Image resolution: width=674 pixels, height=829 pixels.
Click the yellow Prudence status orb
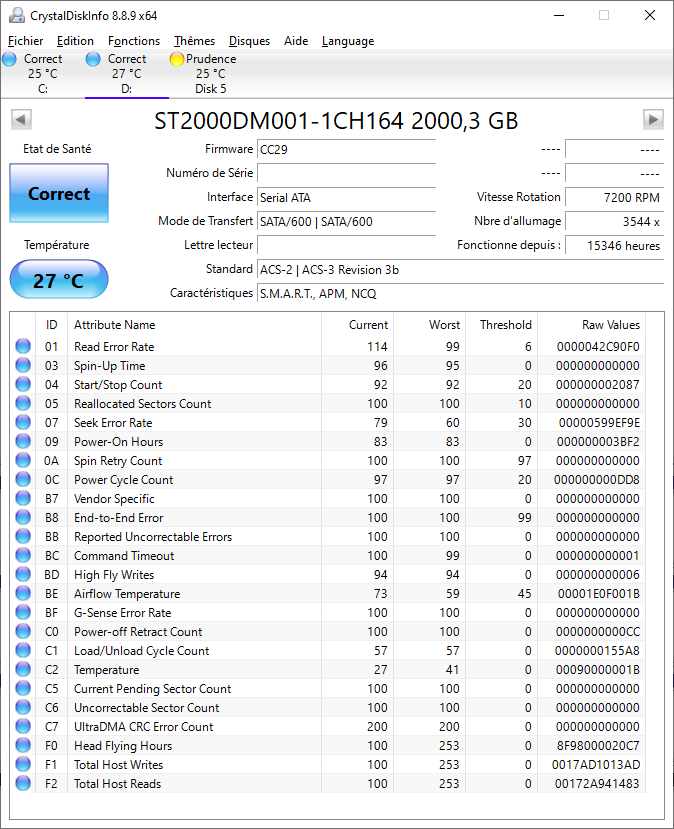coord(177,59)
